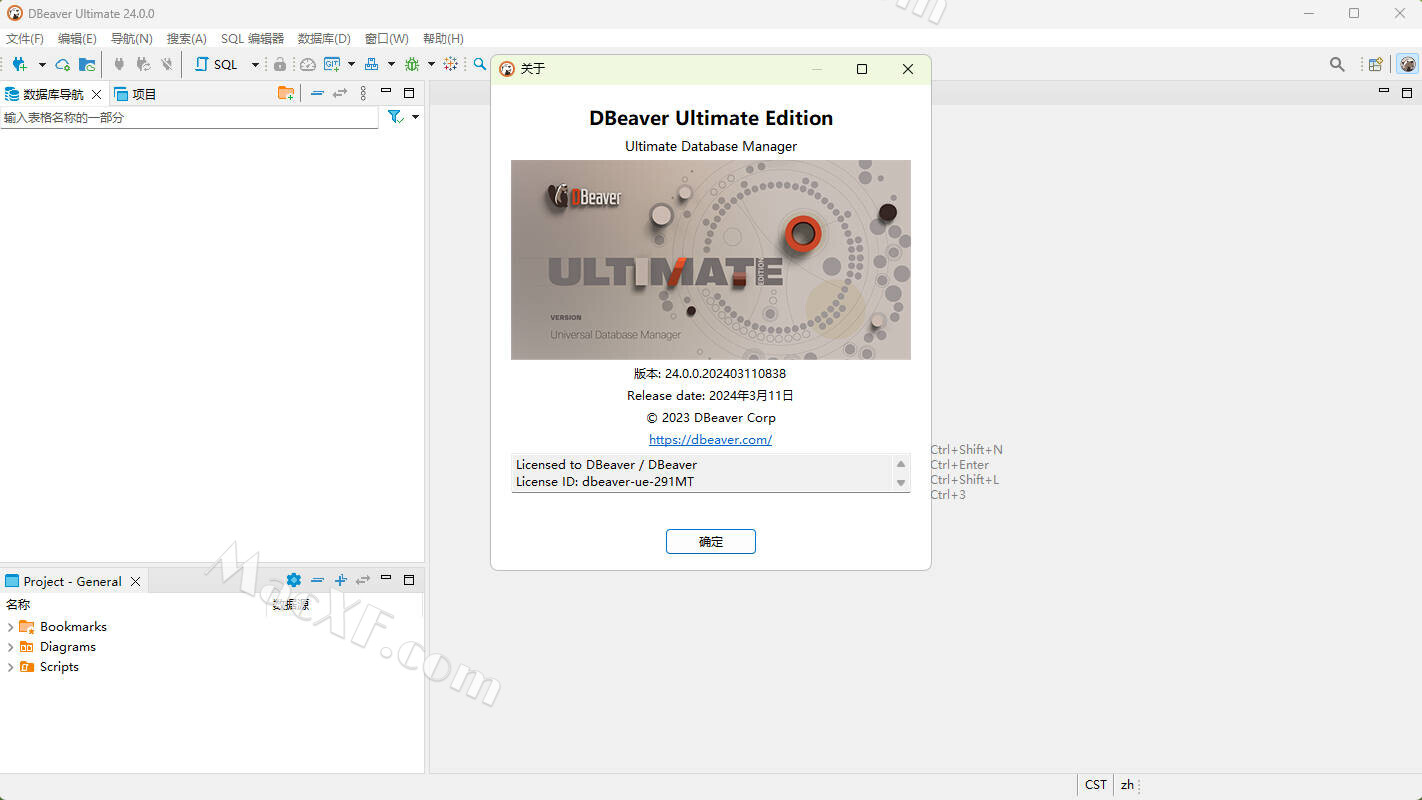The width and height of the screenshot is (1422, 800).
Task: Click the reconnect plug icon with arrows
Action: [143, 64]
